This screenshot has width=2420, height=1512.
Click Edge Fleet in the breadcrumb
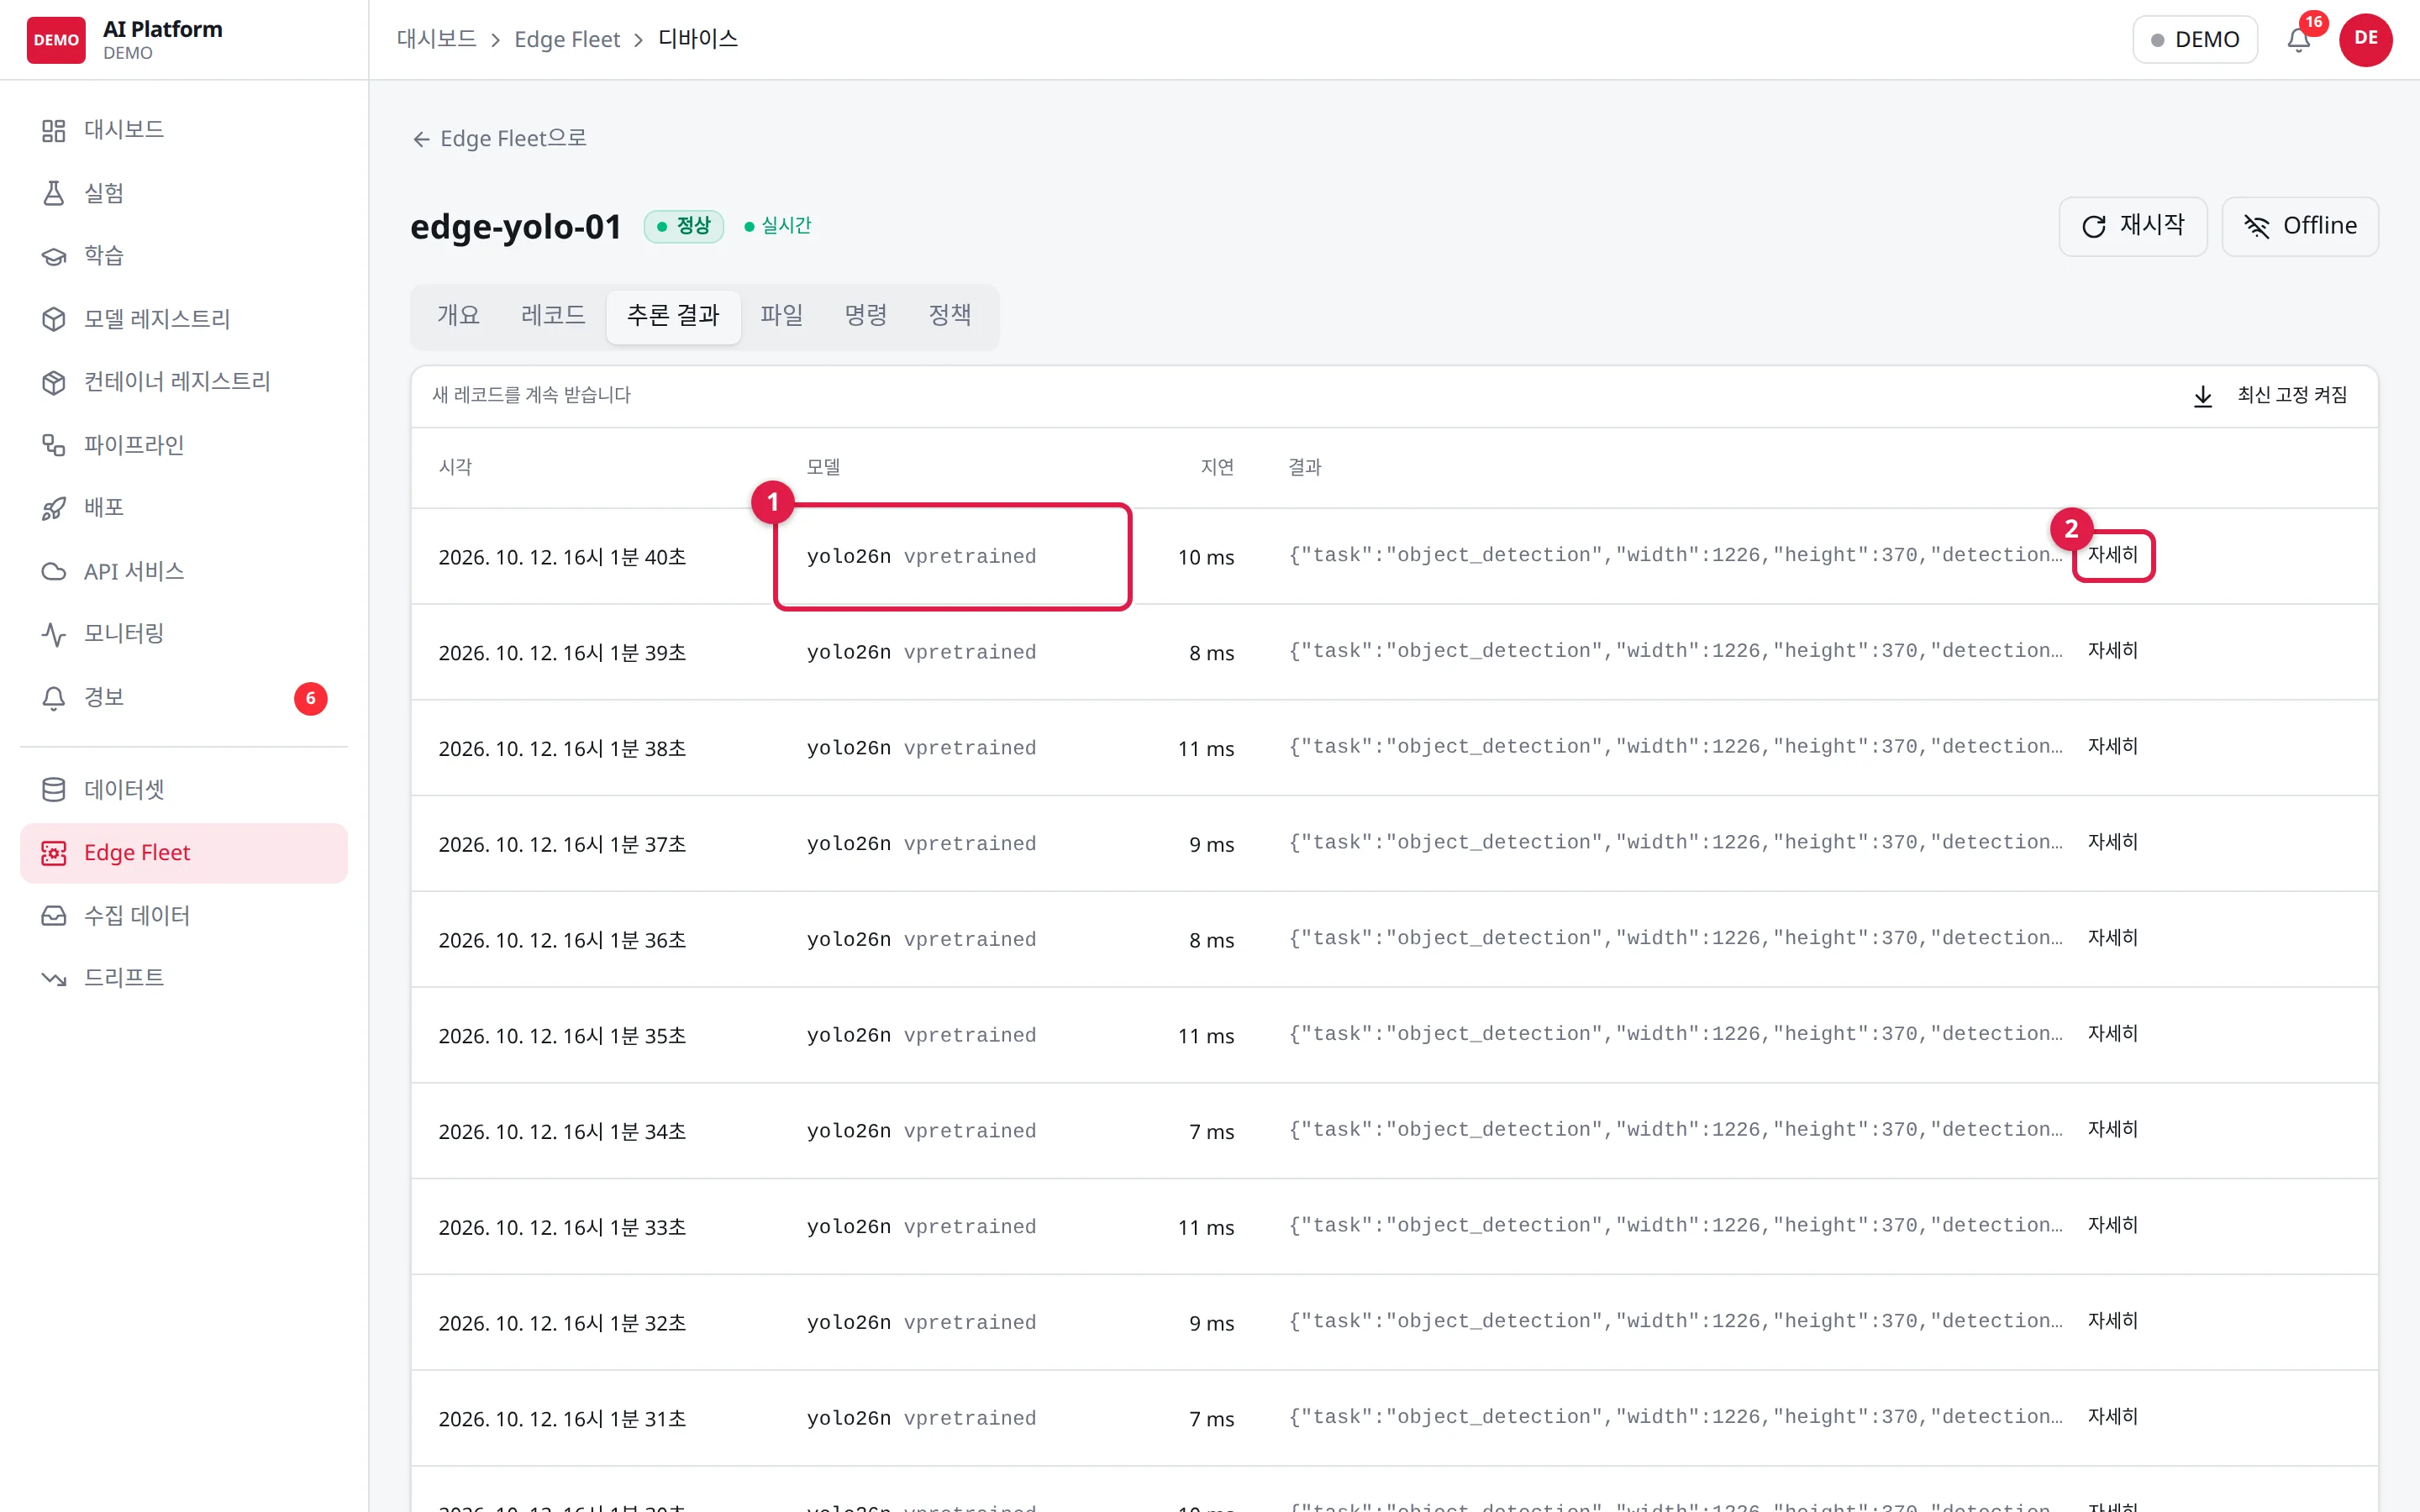point(567,40)
